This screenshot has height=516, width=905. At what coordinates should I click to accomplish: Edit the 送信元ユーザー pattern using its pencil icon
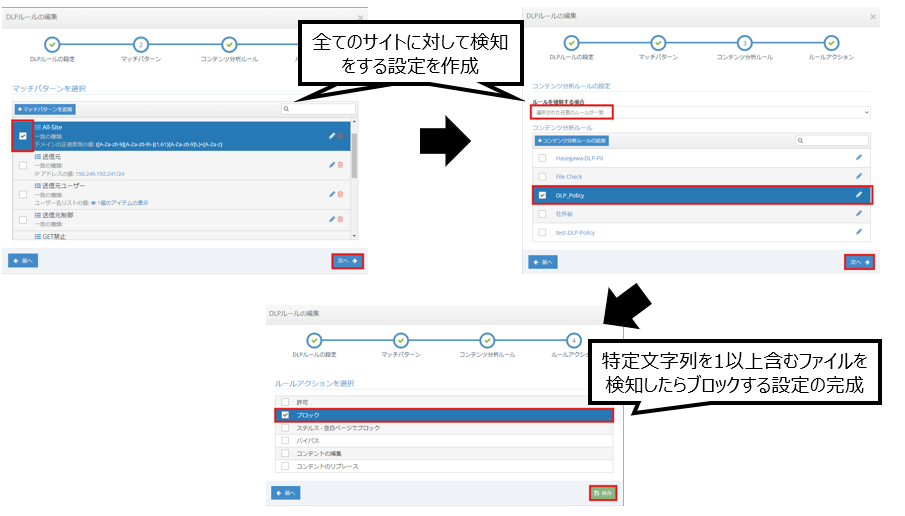point(332,194)
